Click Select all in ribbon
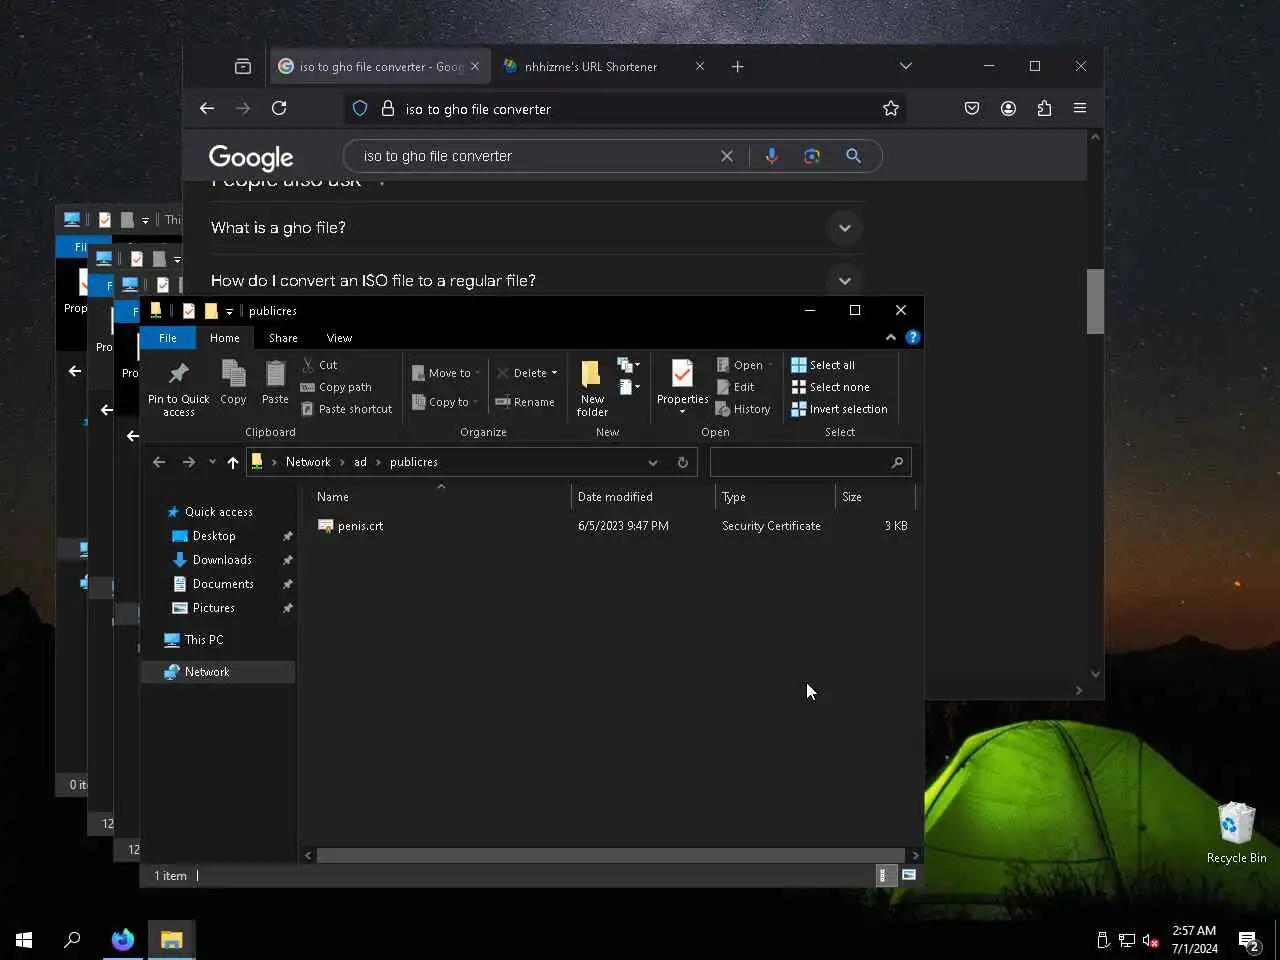The height and width of the screenshot is (960, 1280). [823, 365]
